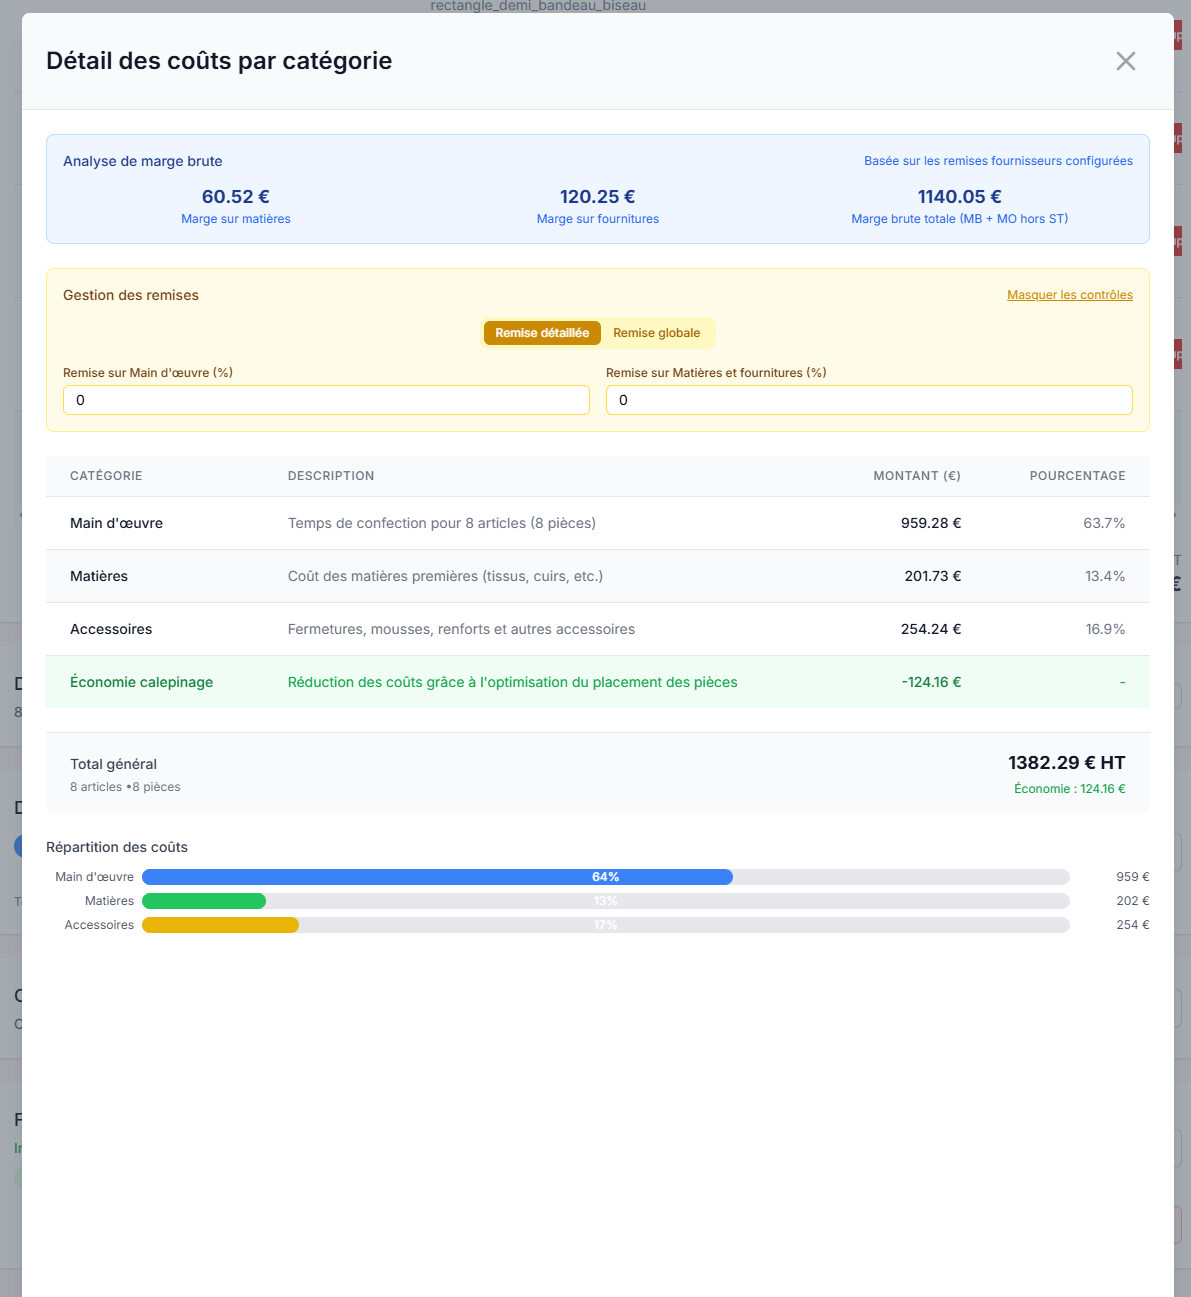Screen dimensions: 1191x1297
Task: Click the yellow Accessoires distribution bar
Action: coord(220,925)
